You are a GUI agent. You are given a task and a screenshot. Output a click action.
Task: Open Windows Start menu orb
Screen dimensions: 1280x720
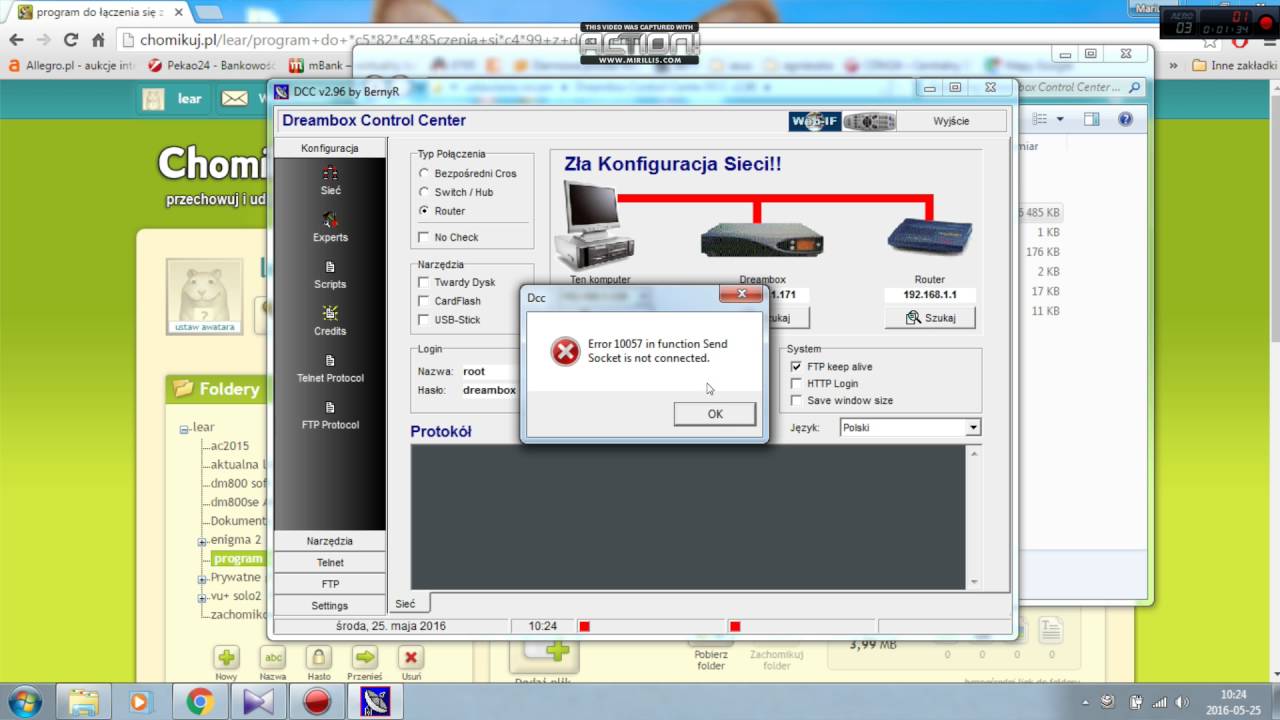point(23,700)
